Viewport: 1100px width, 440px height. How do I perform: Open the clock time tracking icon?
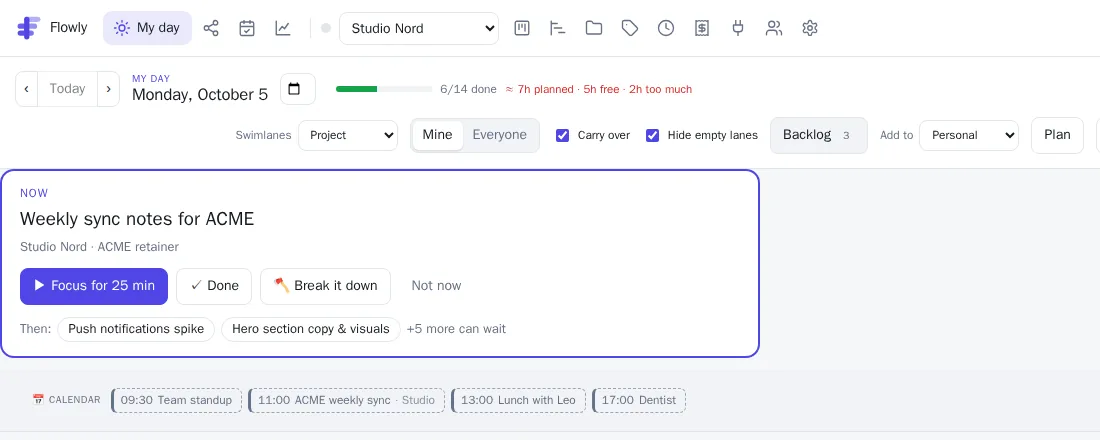666,28
